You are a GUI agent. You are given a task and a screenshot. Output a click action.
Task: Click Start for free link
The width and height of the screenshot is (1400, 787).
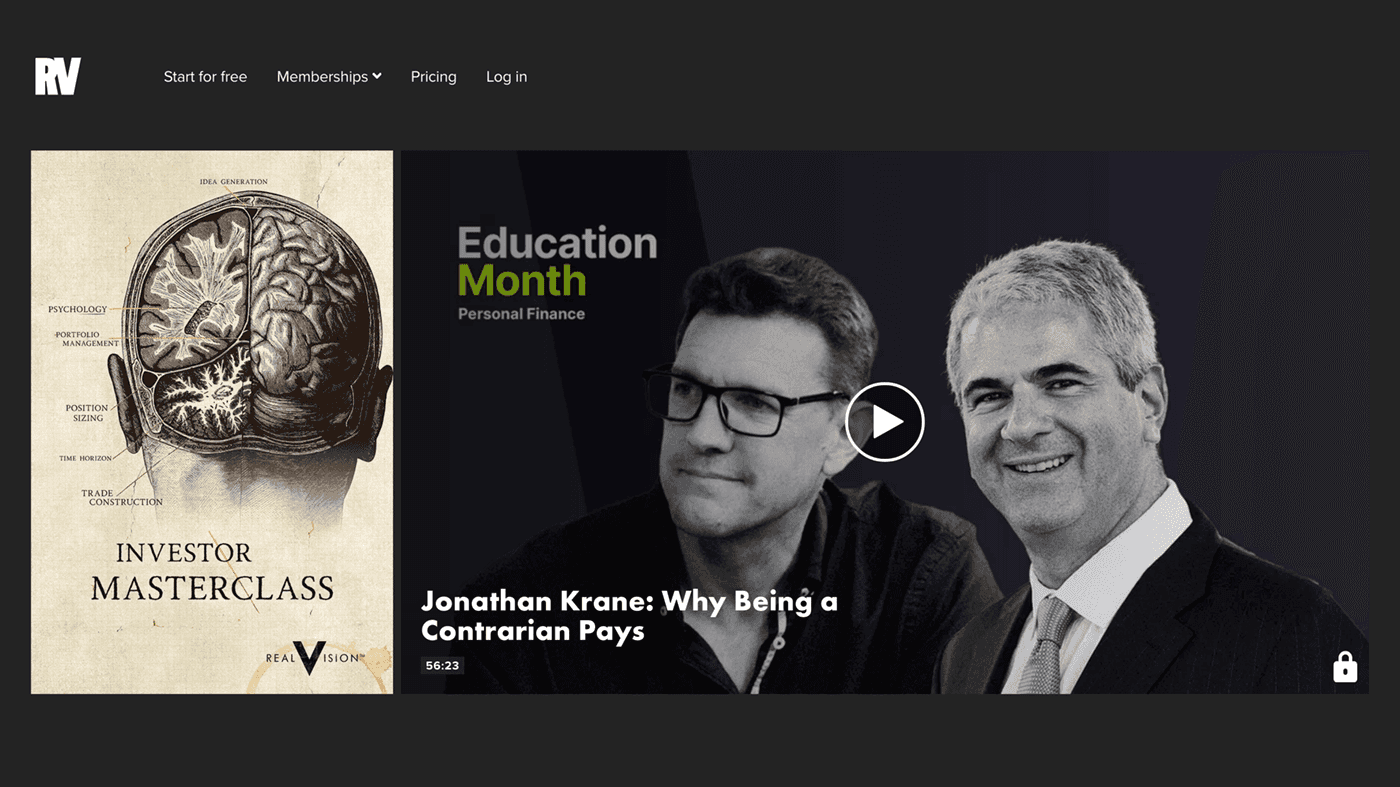click(x=205, y=77)
